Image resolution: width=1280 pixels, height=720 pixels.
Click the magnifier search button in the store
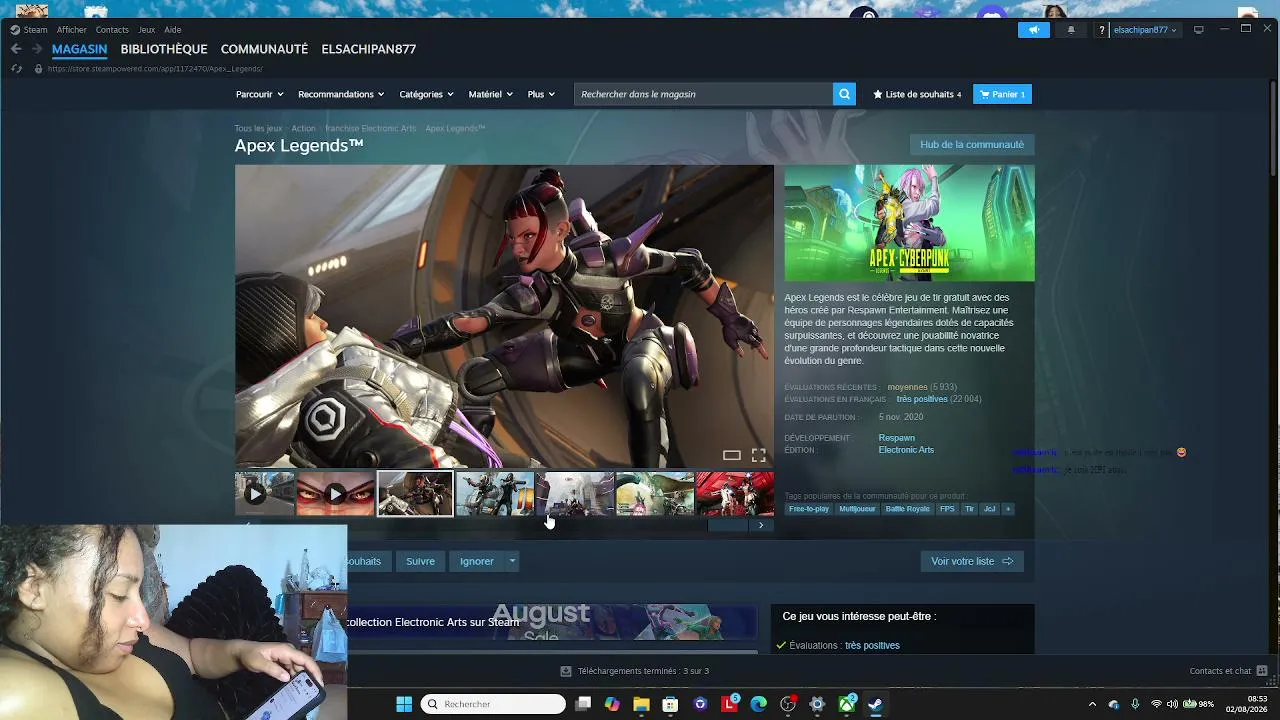click(x=845, y=94)
